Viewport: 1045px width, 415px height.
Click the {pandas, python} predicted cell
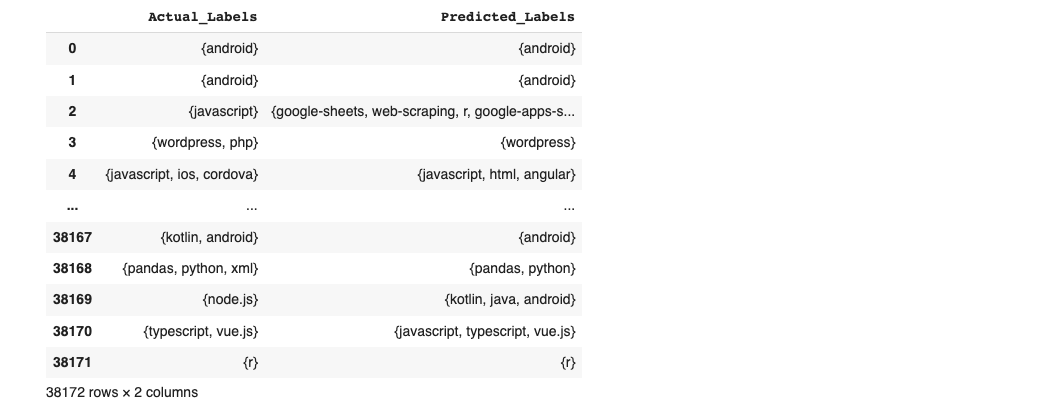tap(522, 268)
